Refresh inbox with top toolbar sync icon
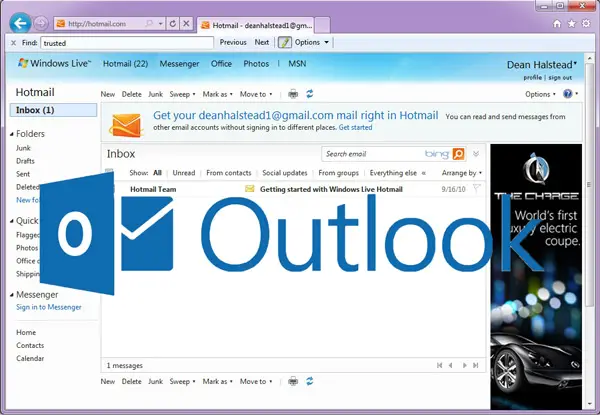This screenshot has width=600, height=415. coord(310,94)
